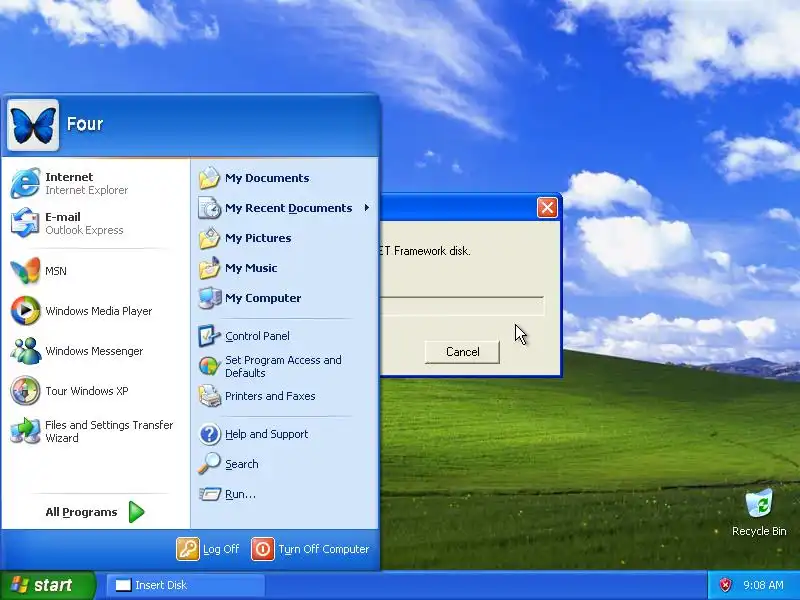Click the 9:08 AM clock
800x600 pixels.
pyautogui.click(x=763, y=585)
